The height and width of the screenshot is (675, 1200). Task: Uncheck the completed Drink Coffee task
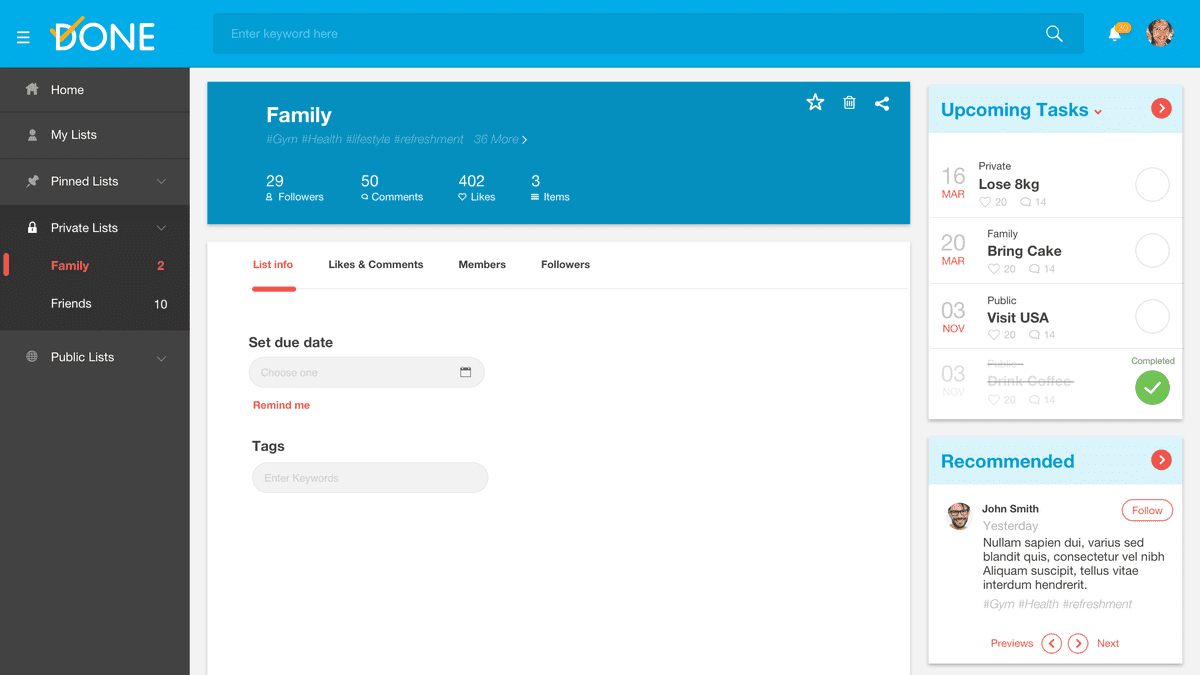pos(1152,387)
